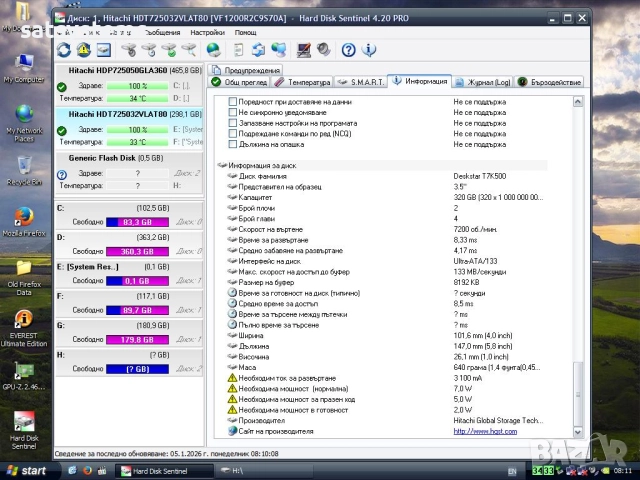Screen dimensions: 640x480
Task: Collapse the 'Информация за диск' section
Action: [222, 165]
